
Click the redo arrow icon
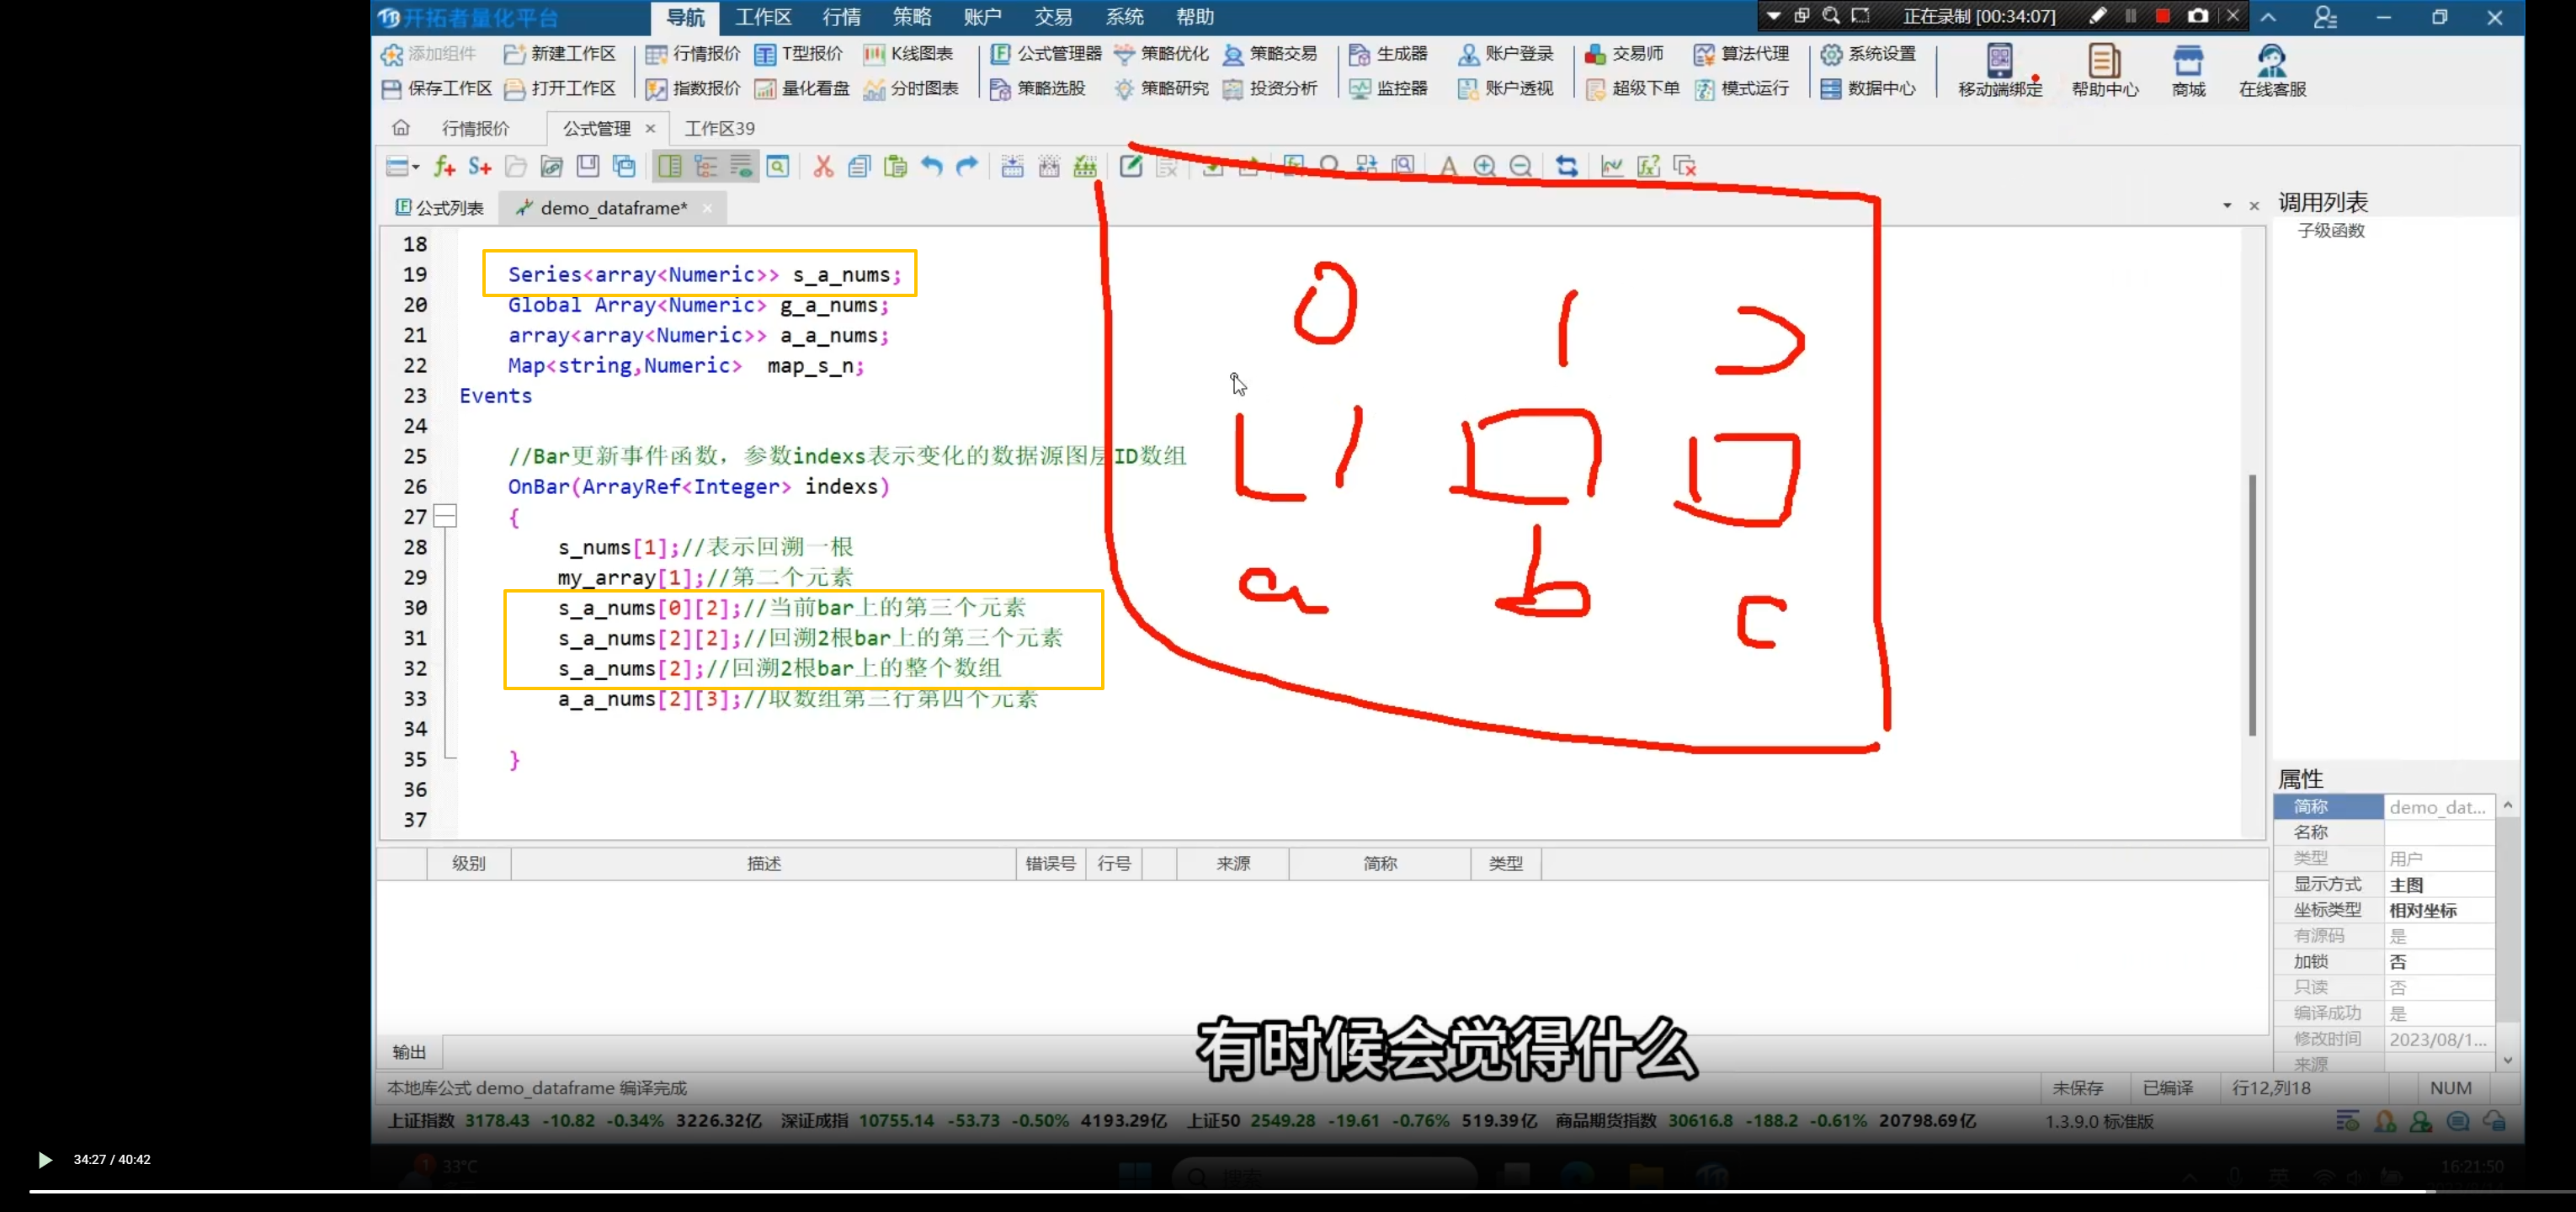(967, 167)
